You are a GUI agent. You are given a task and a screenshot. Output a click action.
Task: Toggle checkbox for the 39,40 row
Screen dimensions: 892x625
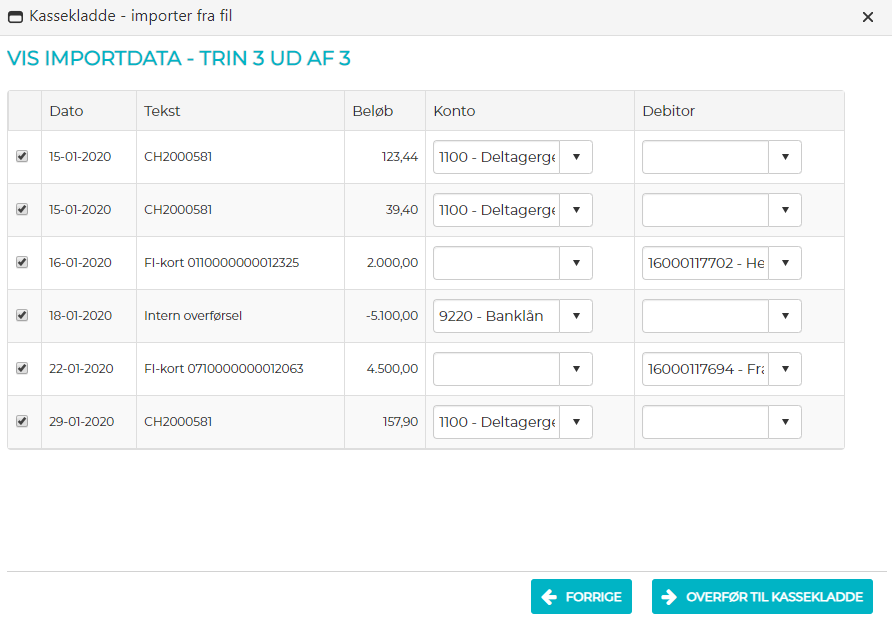coord(22,210)
